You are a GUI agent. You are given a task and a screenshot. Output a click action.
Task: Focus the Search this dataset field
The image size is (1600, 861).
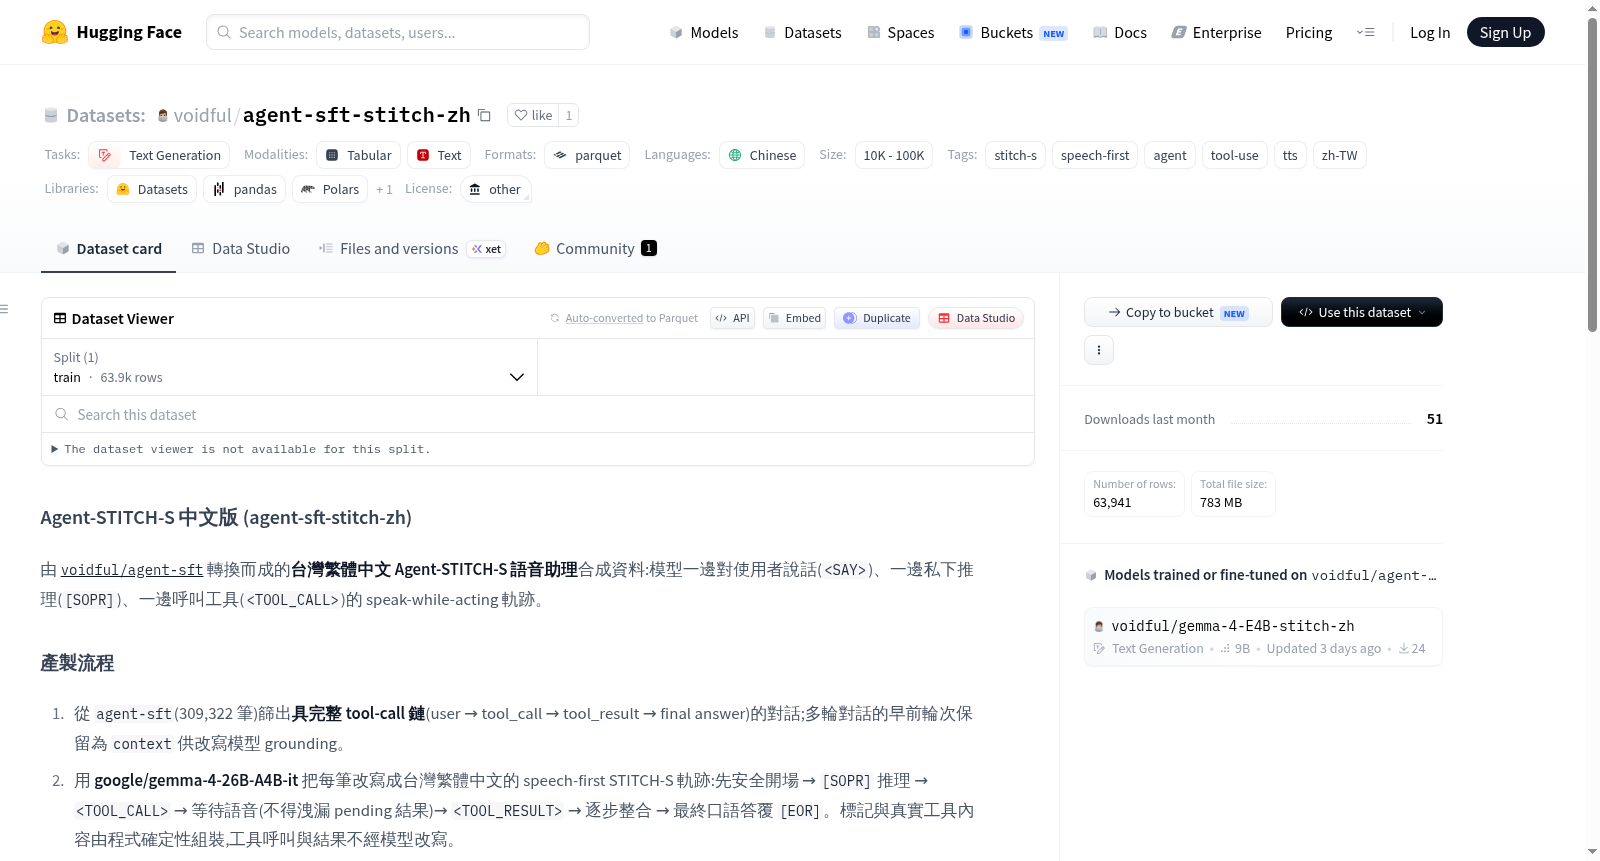(x=538, y=414)
